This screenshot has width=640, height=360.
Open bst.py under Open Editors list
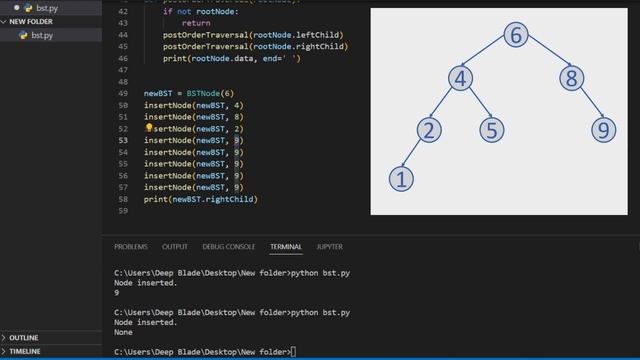tap(46, 8)
